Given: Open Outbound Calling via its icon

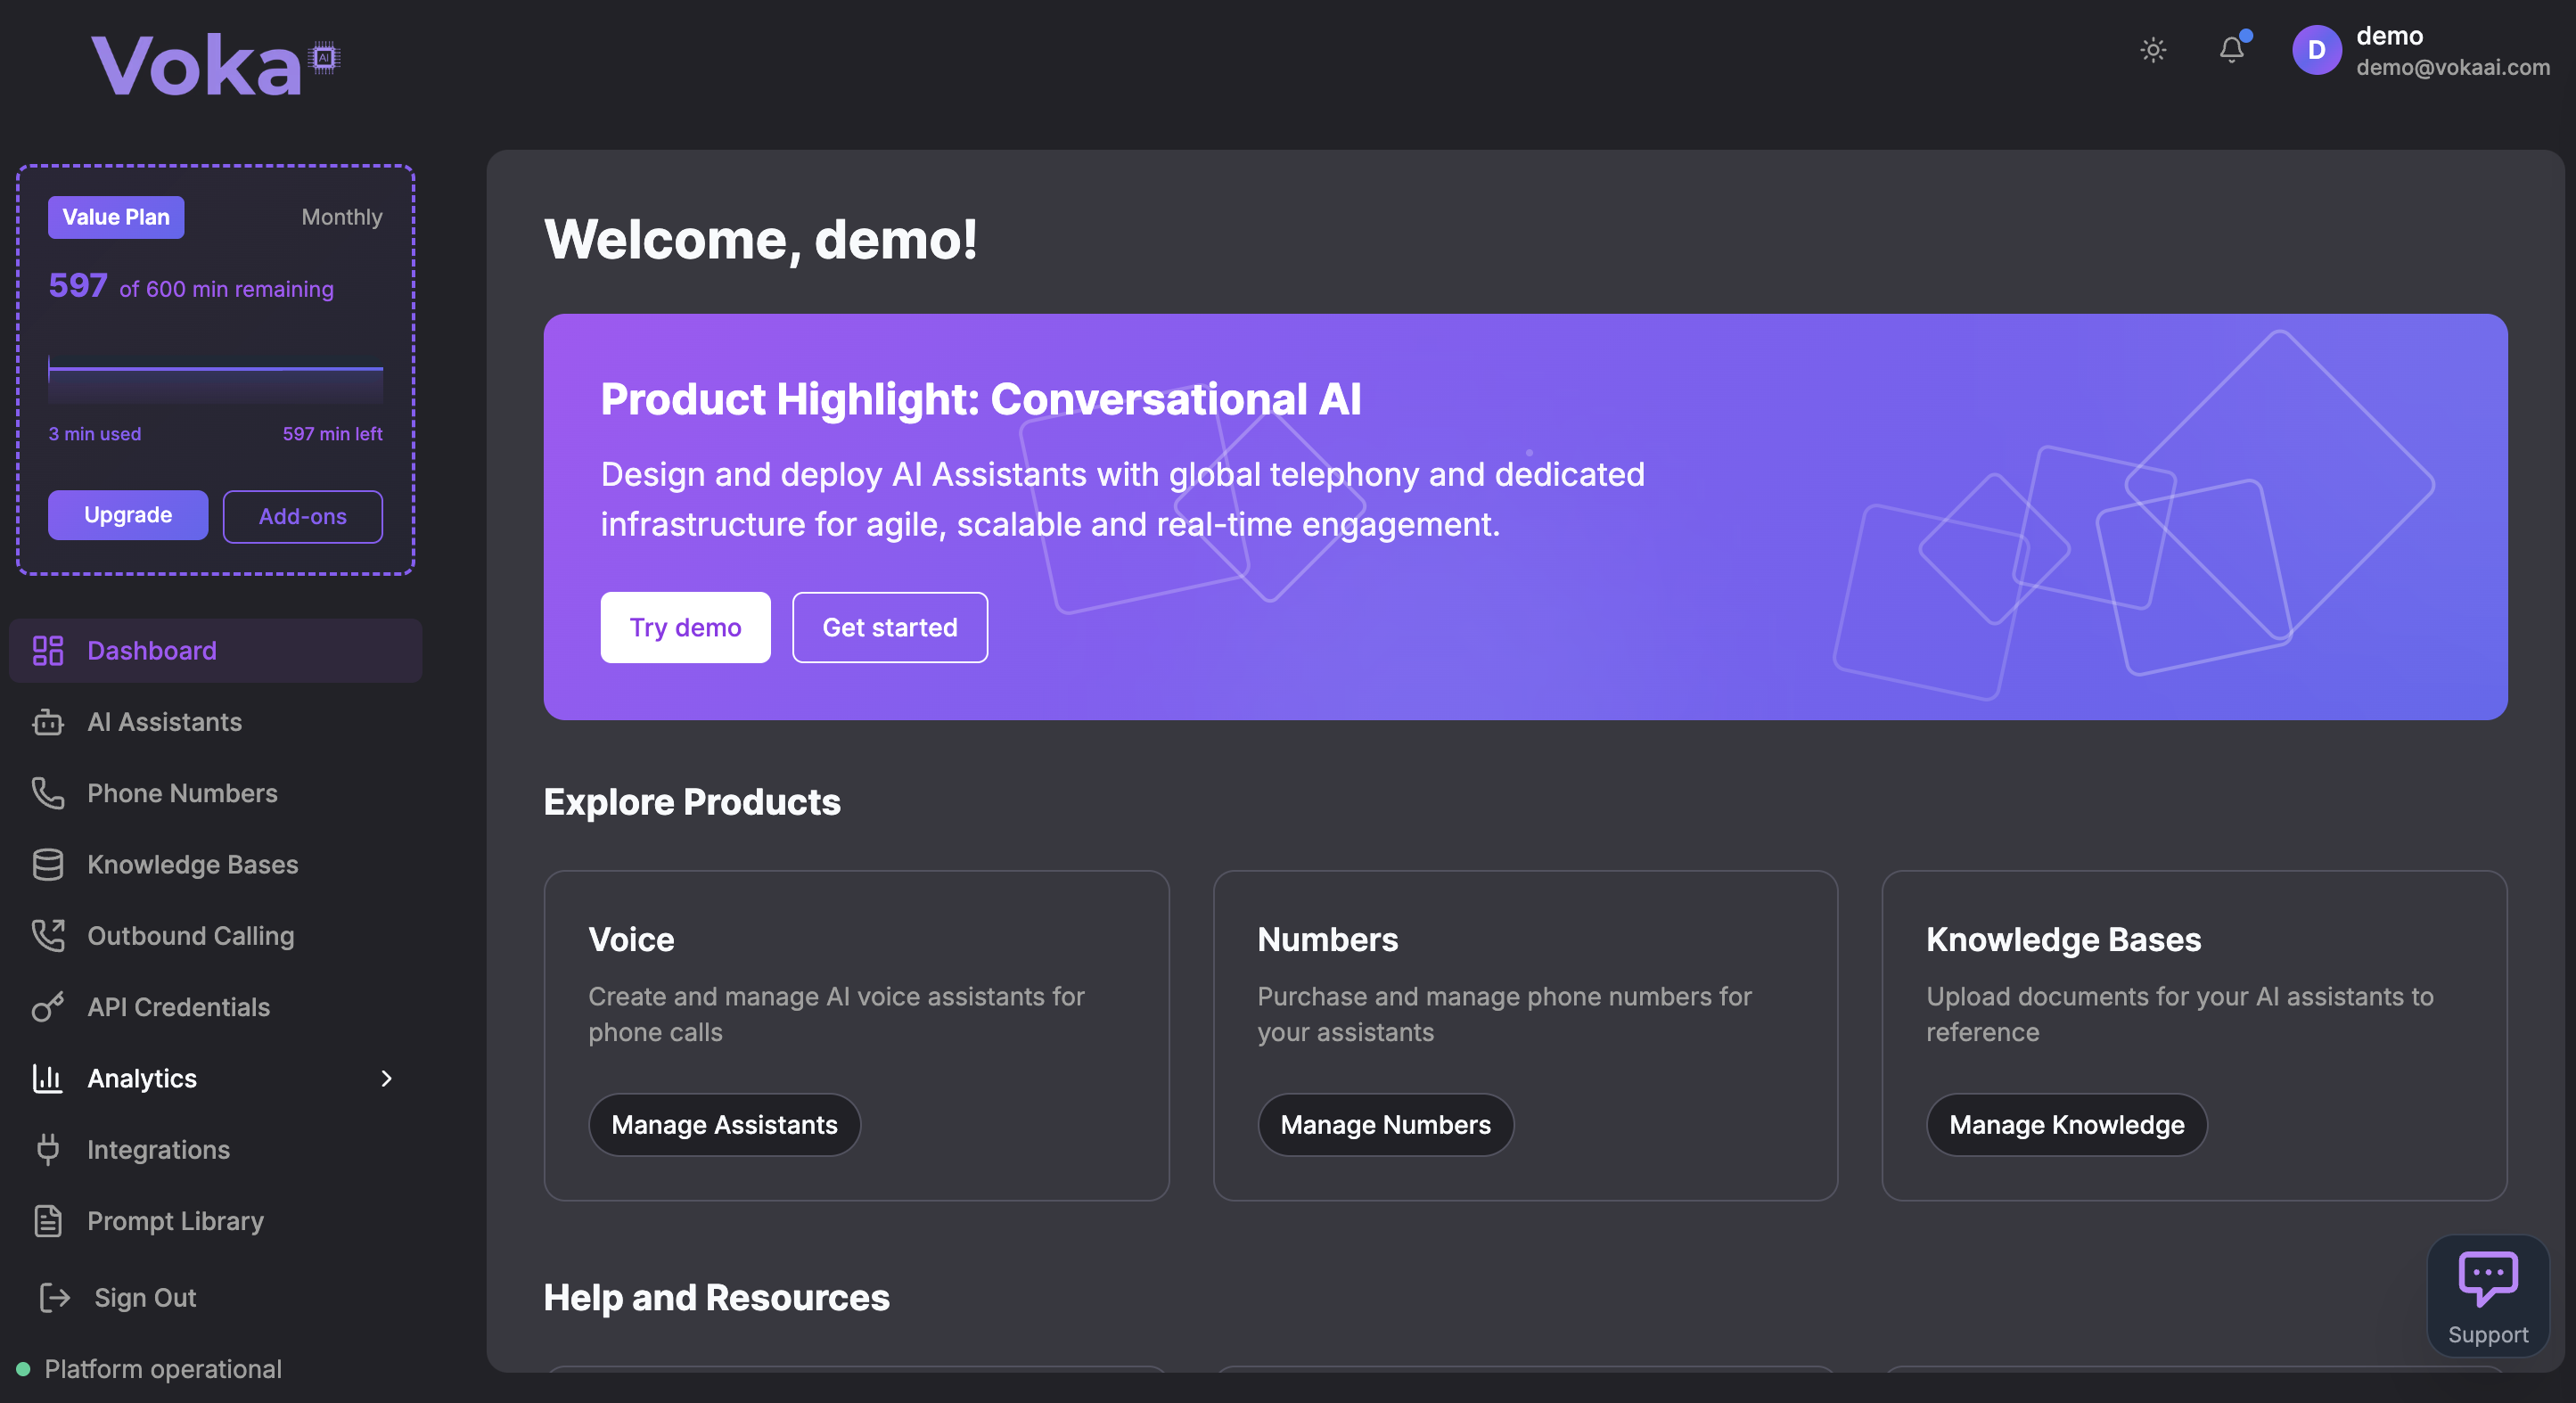Looking at the screenshot, I should point(48,936).
